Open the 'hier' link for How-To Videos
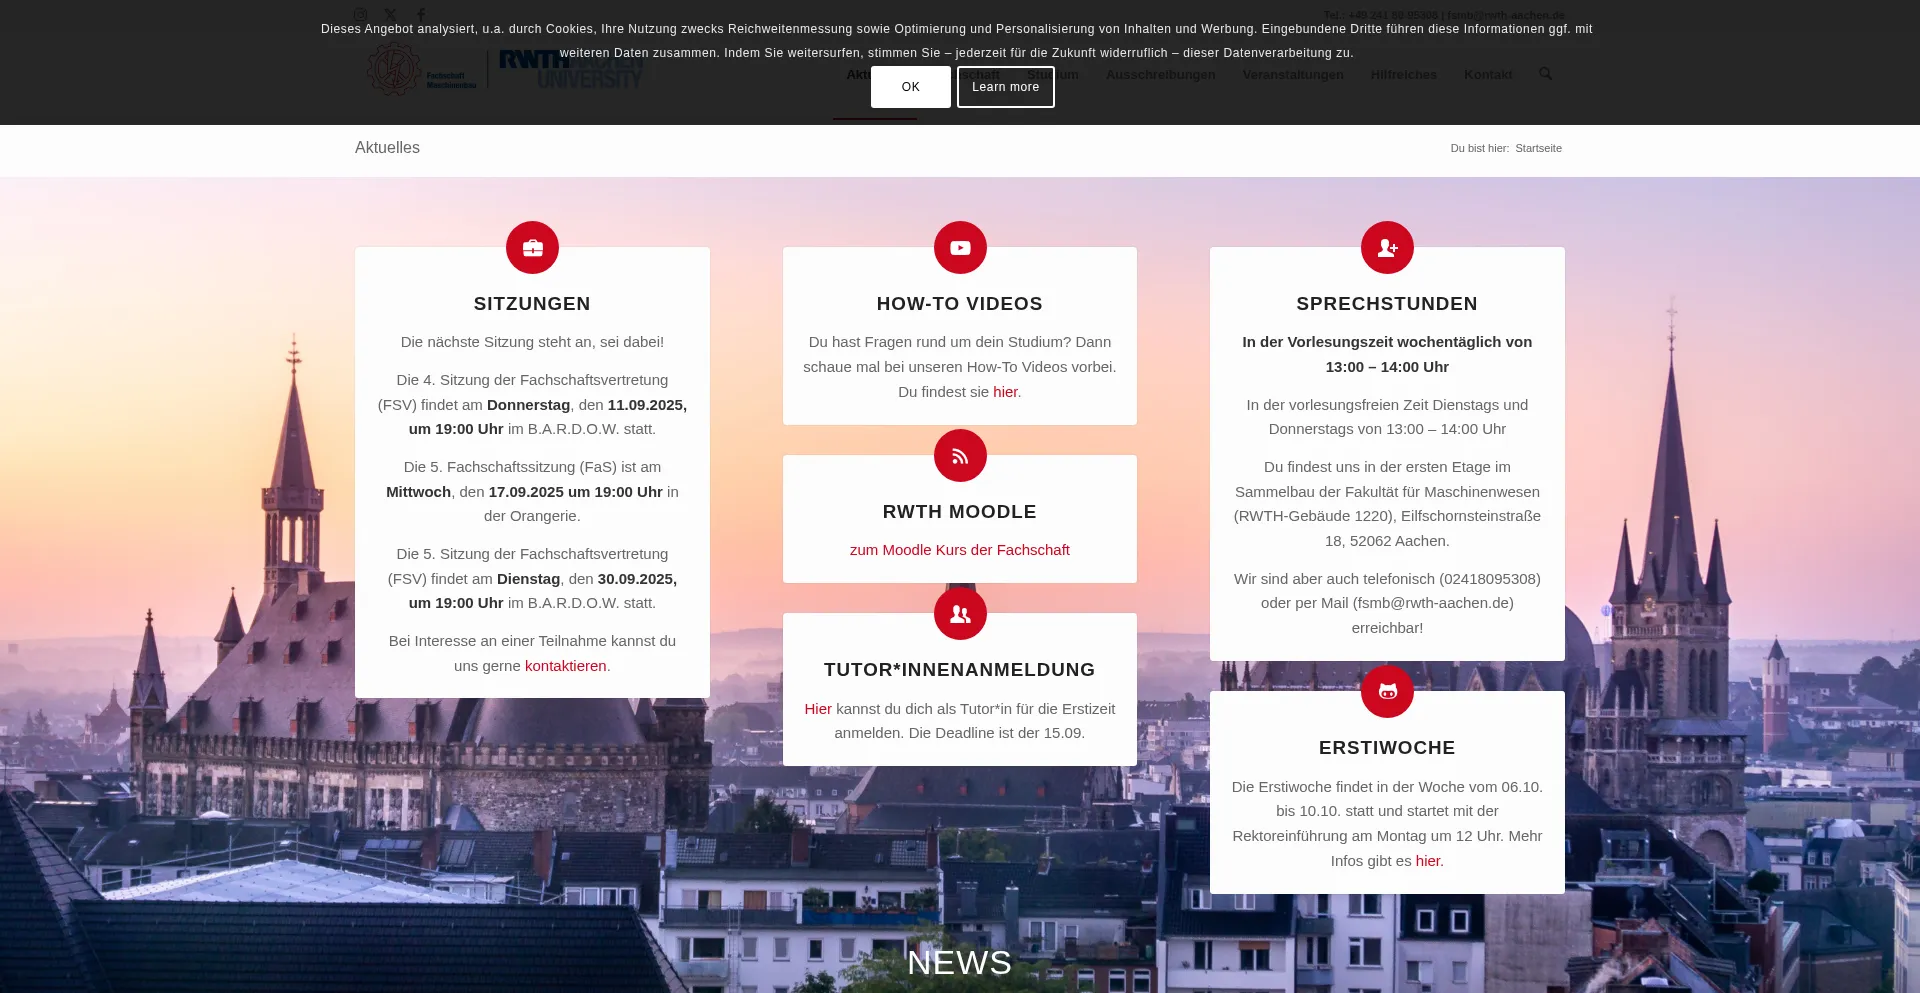This screenshot has height=993, width=1920. pyautogui.click(x=1005, y=392)
